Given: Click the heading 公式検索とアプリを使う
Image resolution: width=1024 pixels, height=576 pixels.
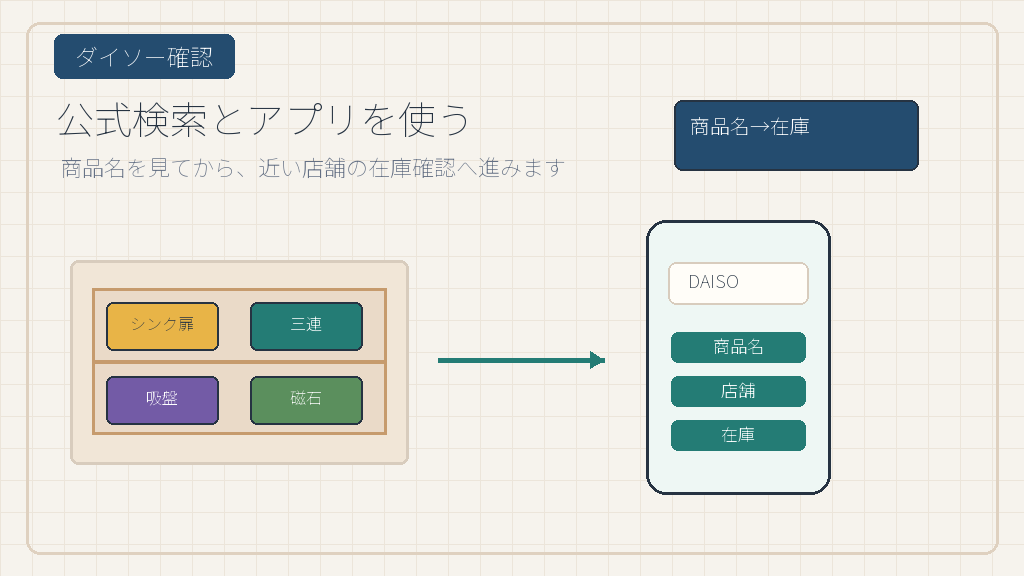Looking at the screenshot, I should pyautogui.click(x=264, y=120).
